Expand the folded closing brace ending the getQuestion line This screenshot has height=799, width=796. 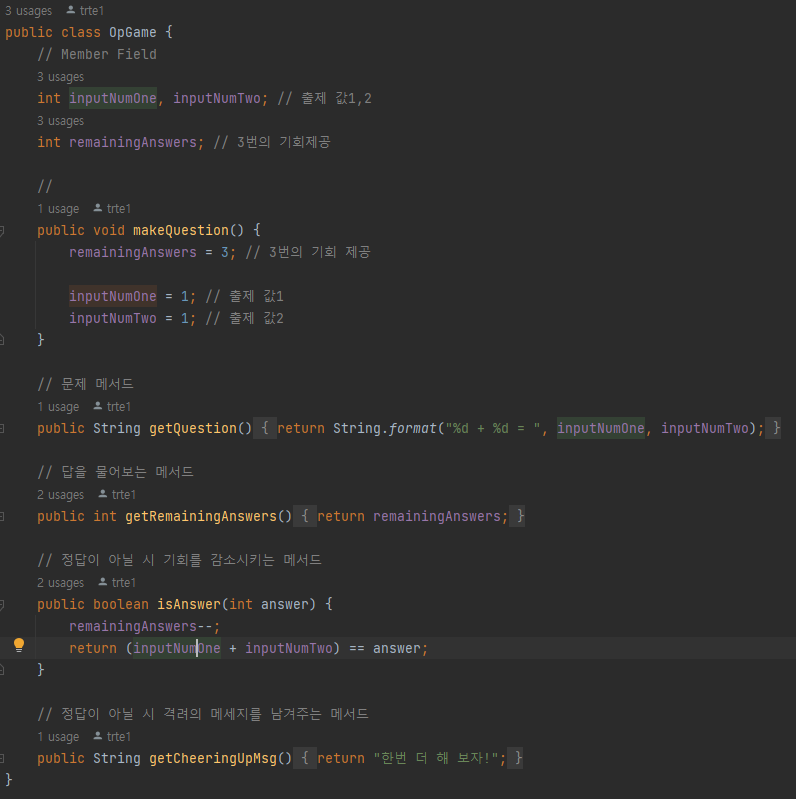775,428
